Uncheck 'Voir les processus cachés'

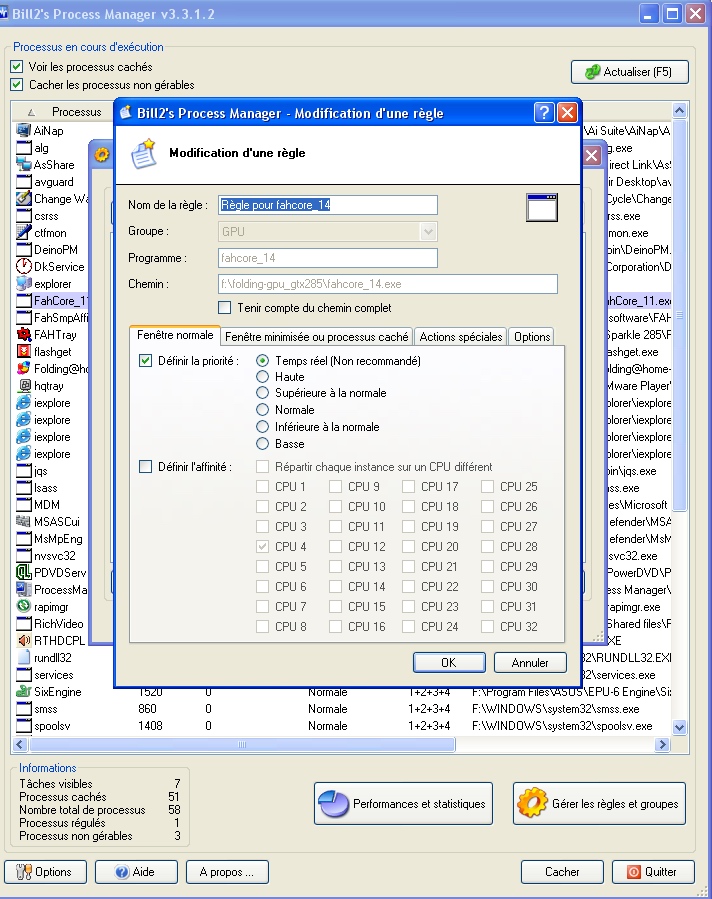(16, 67)
